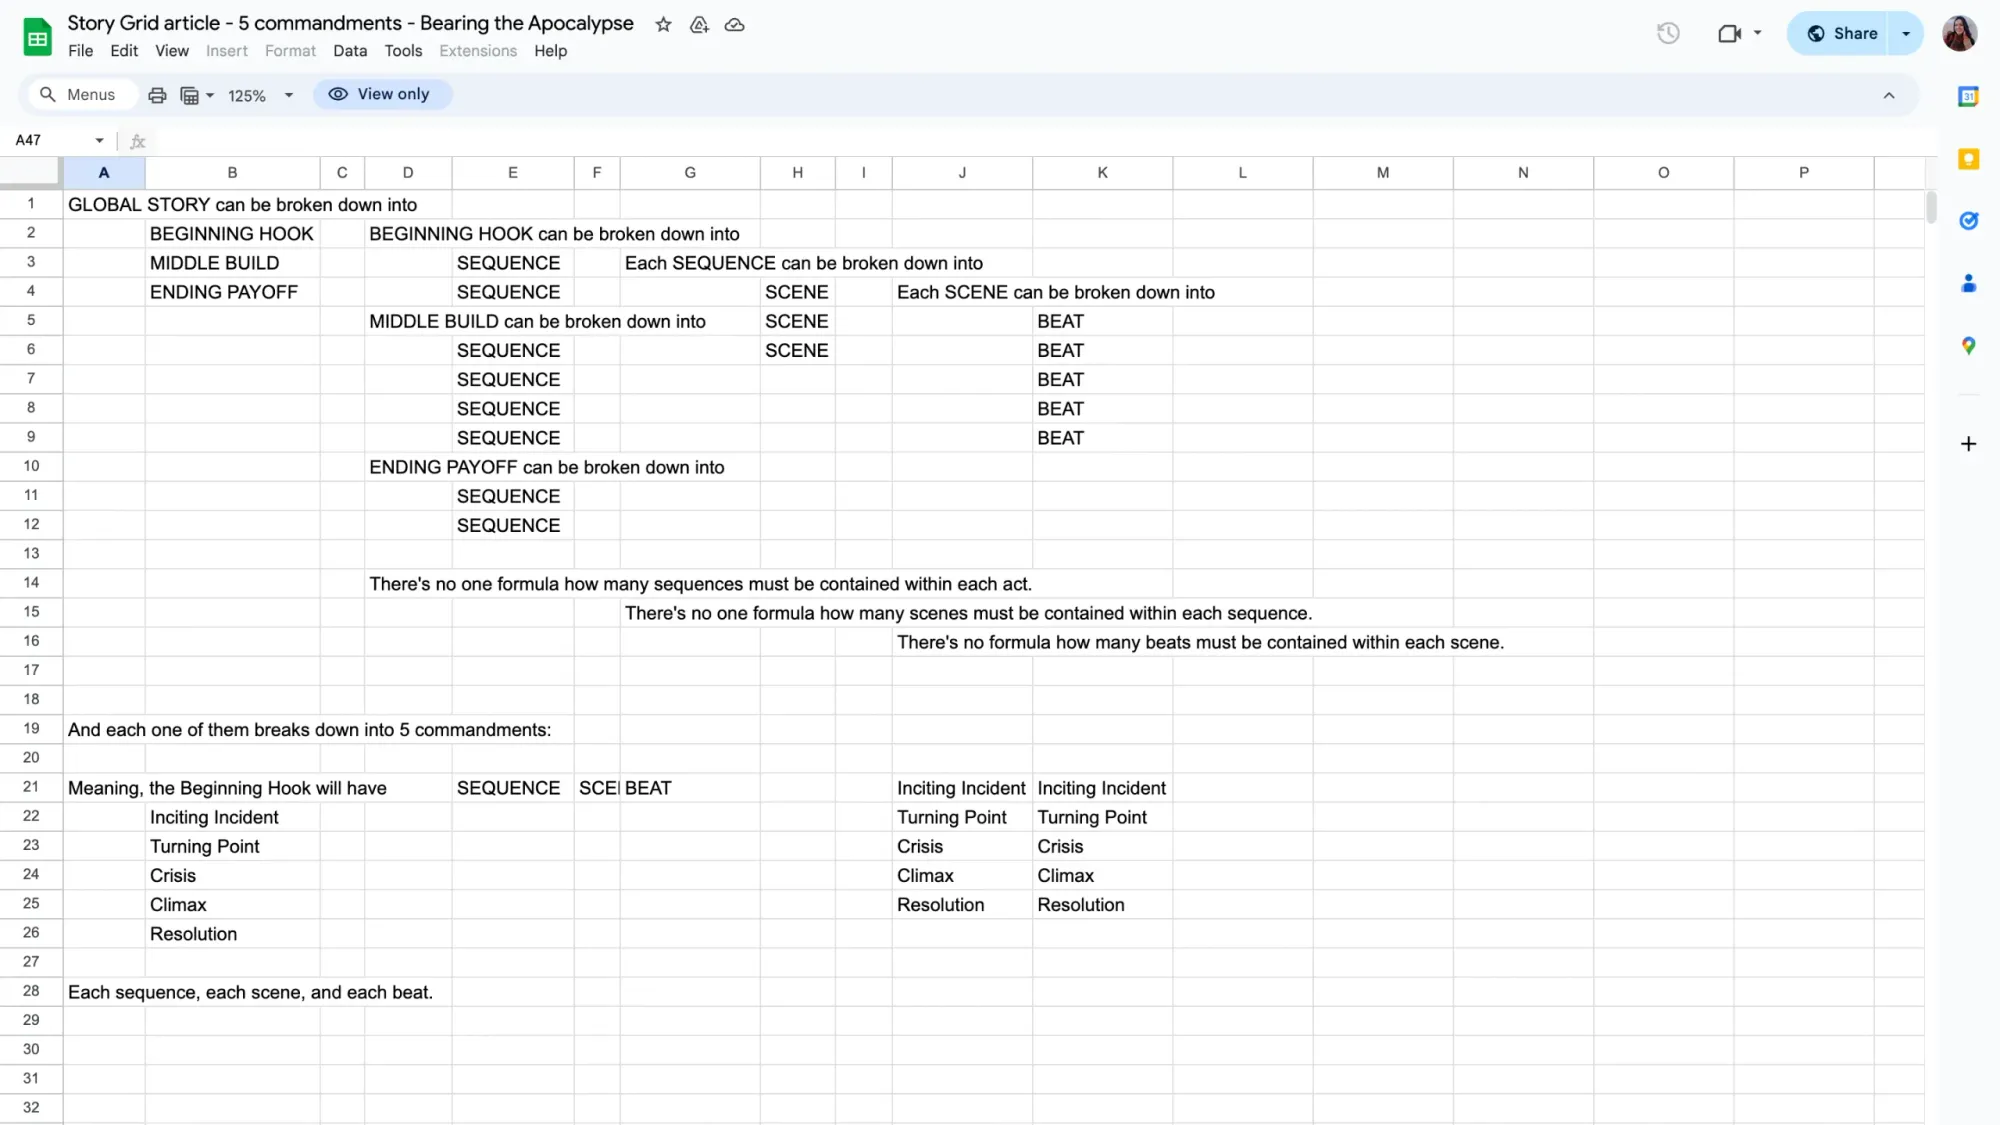2000x1125 pixels.
Task: Open Google Keep notes panel
Action: coord(1968,159)
